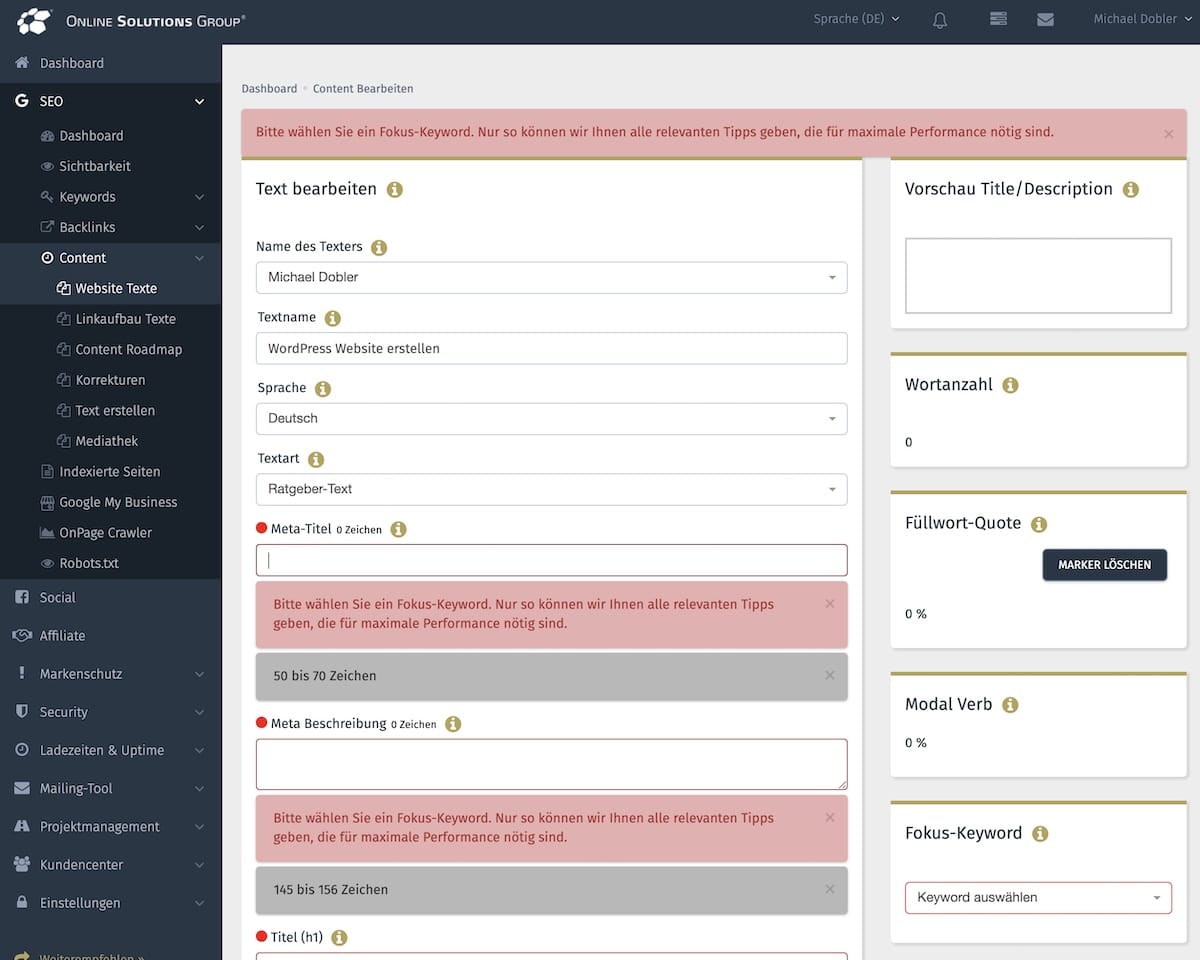Click the info icon beside Meta-Titel

pyautogui.click(x=398, y=529)
